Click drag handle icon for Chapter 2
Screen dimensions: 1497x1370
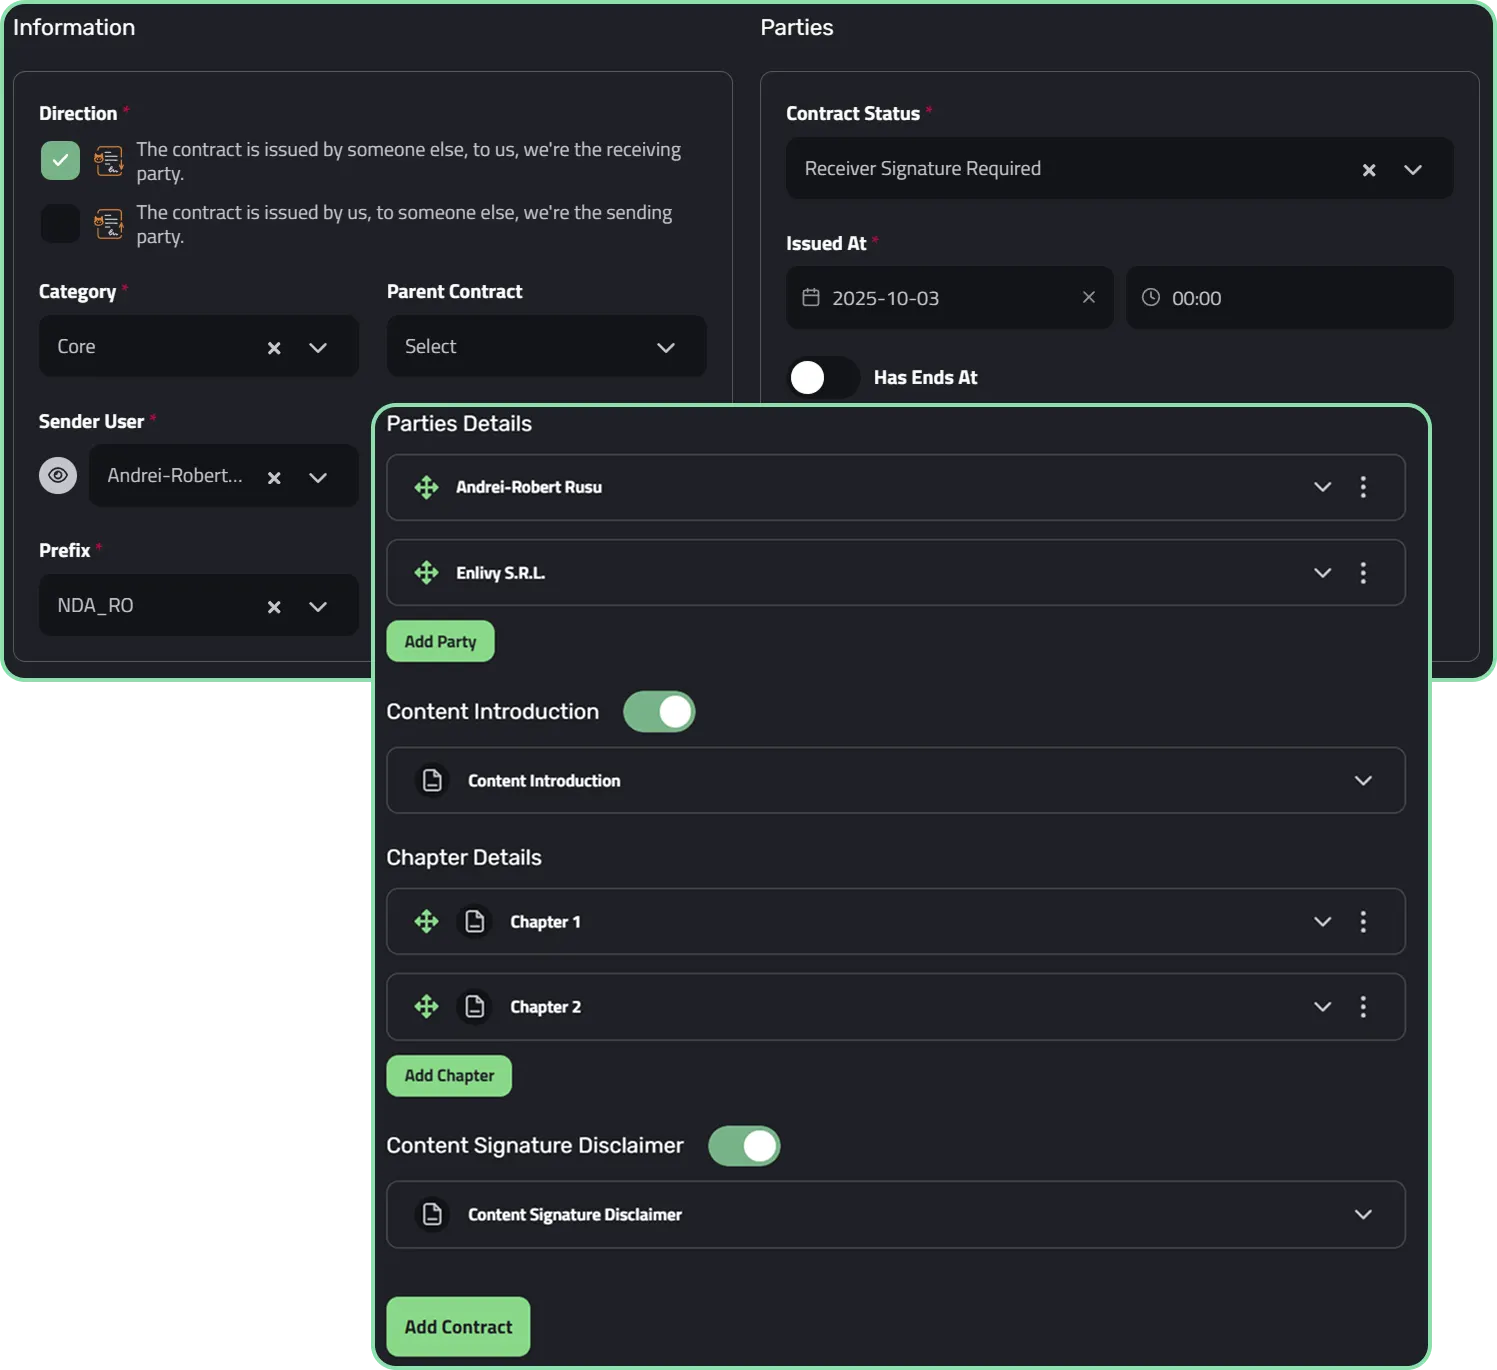click(x=427, y=1006)
